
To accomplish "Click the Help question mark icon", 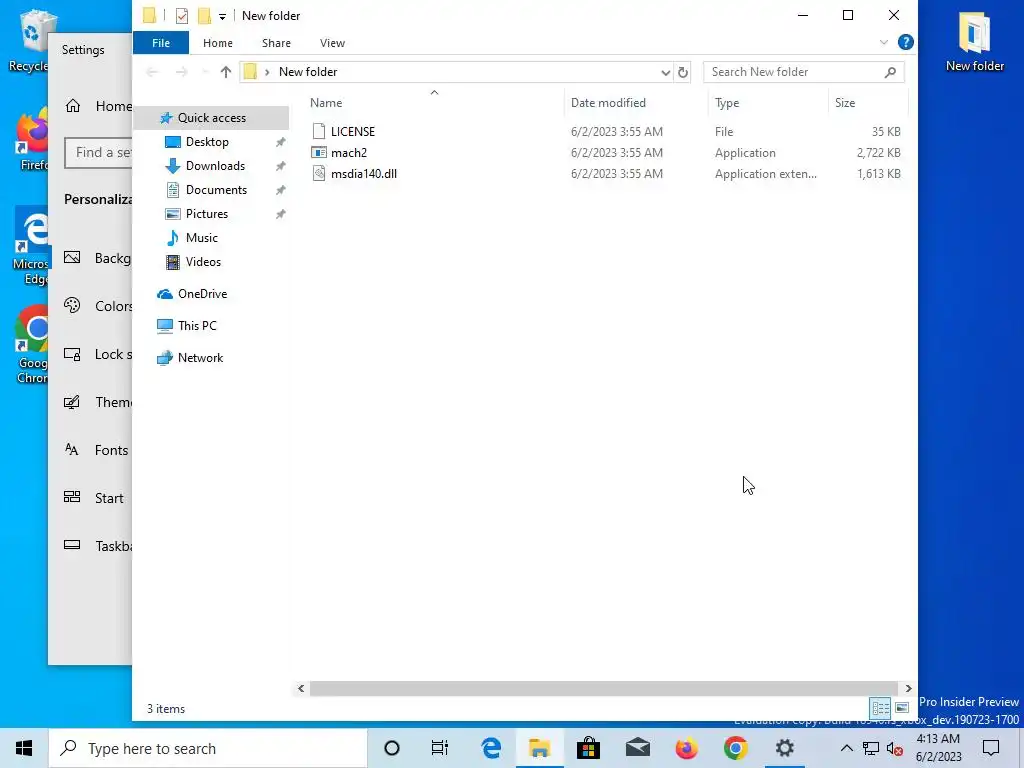I will [x=905, y=42].
